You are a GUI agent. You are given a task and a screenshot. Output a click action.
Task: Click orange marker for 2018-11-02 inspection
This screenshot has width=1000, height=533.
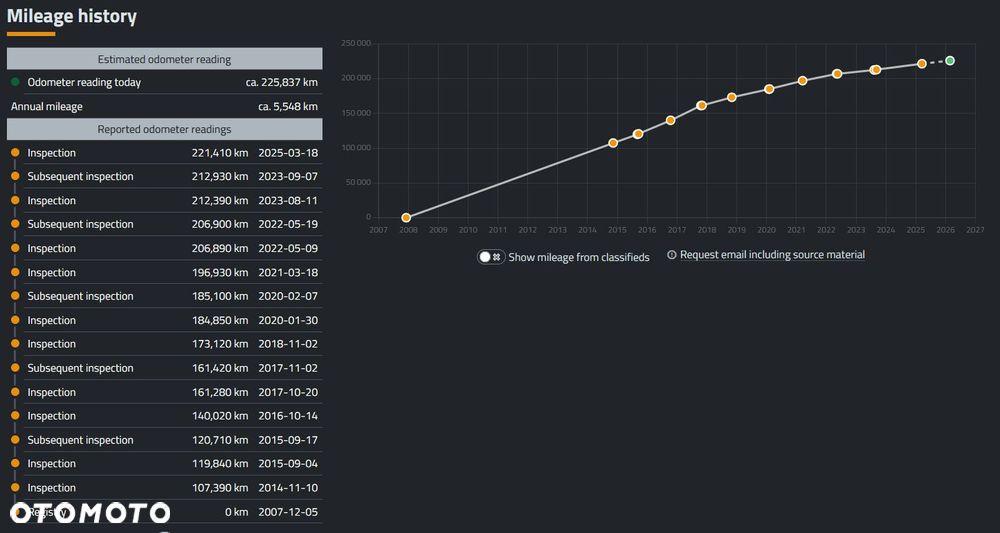pos(15,344)
